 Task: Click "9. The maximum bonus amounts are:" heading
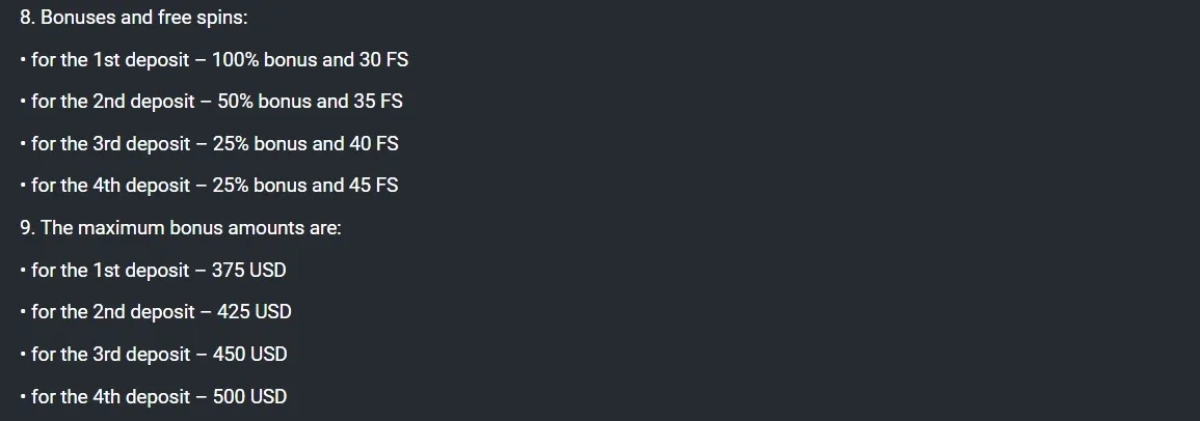181,228
